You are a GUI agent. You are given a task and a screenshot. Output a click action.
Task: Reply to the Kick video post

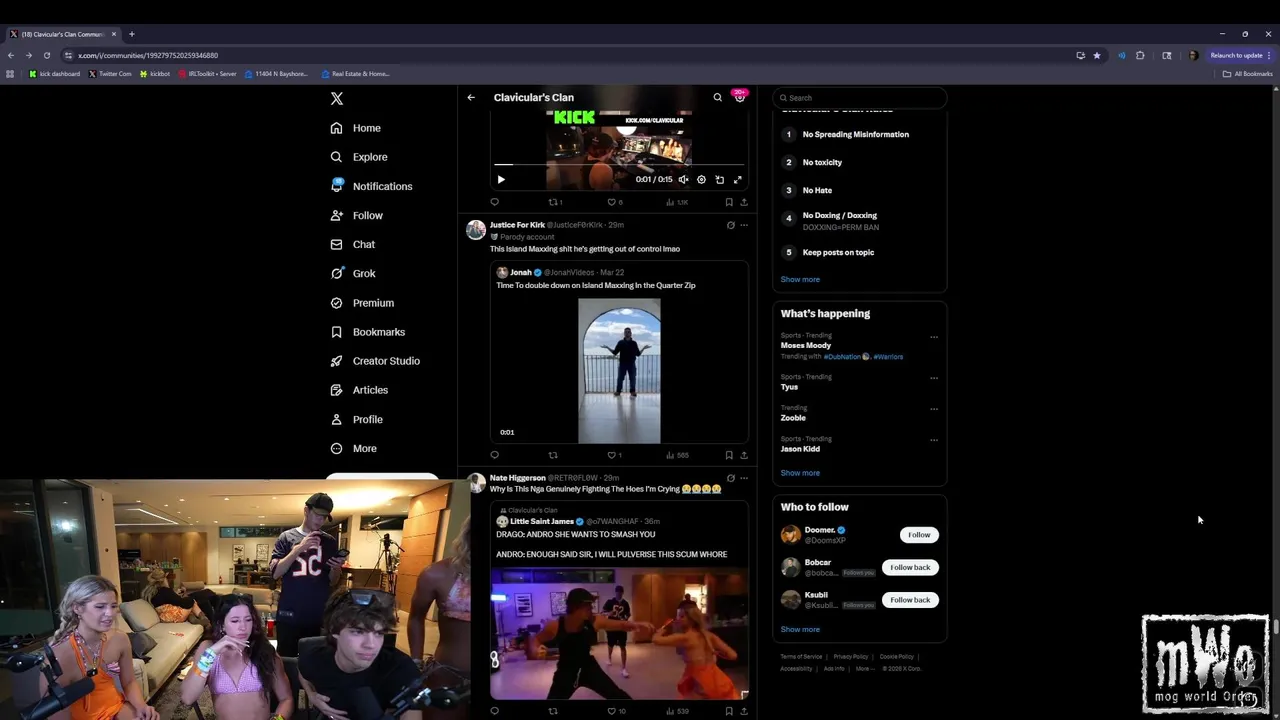[494, 202]
